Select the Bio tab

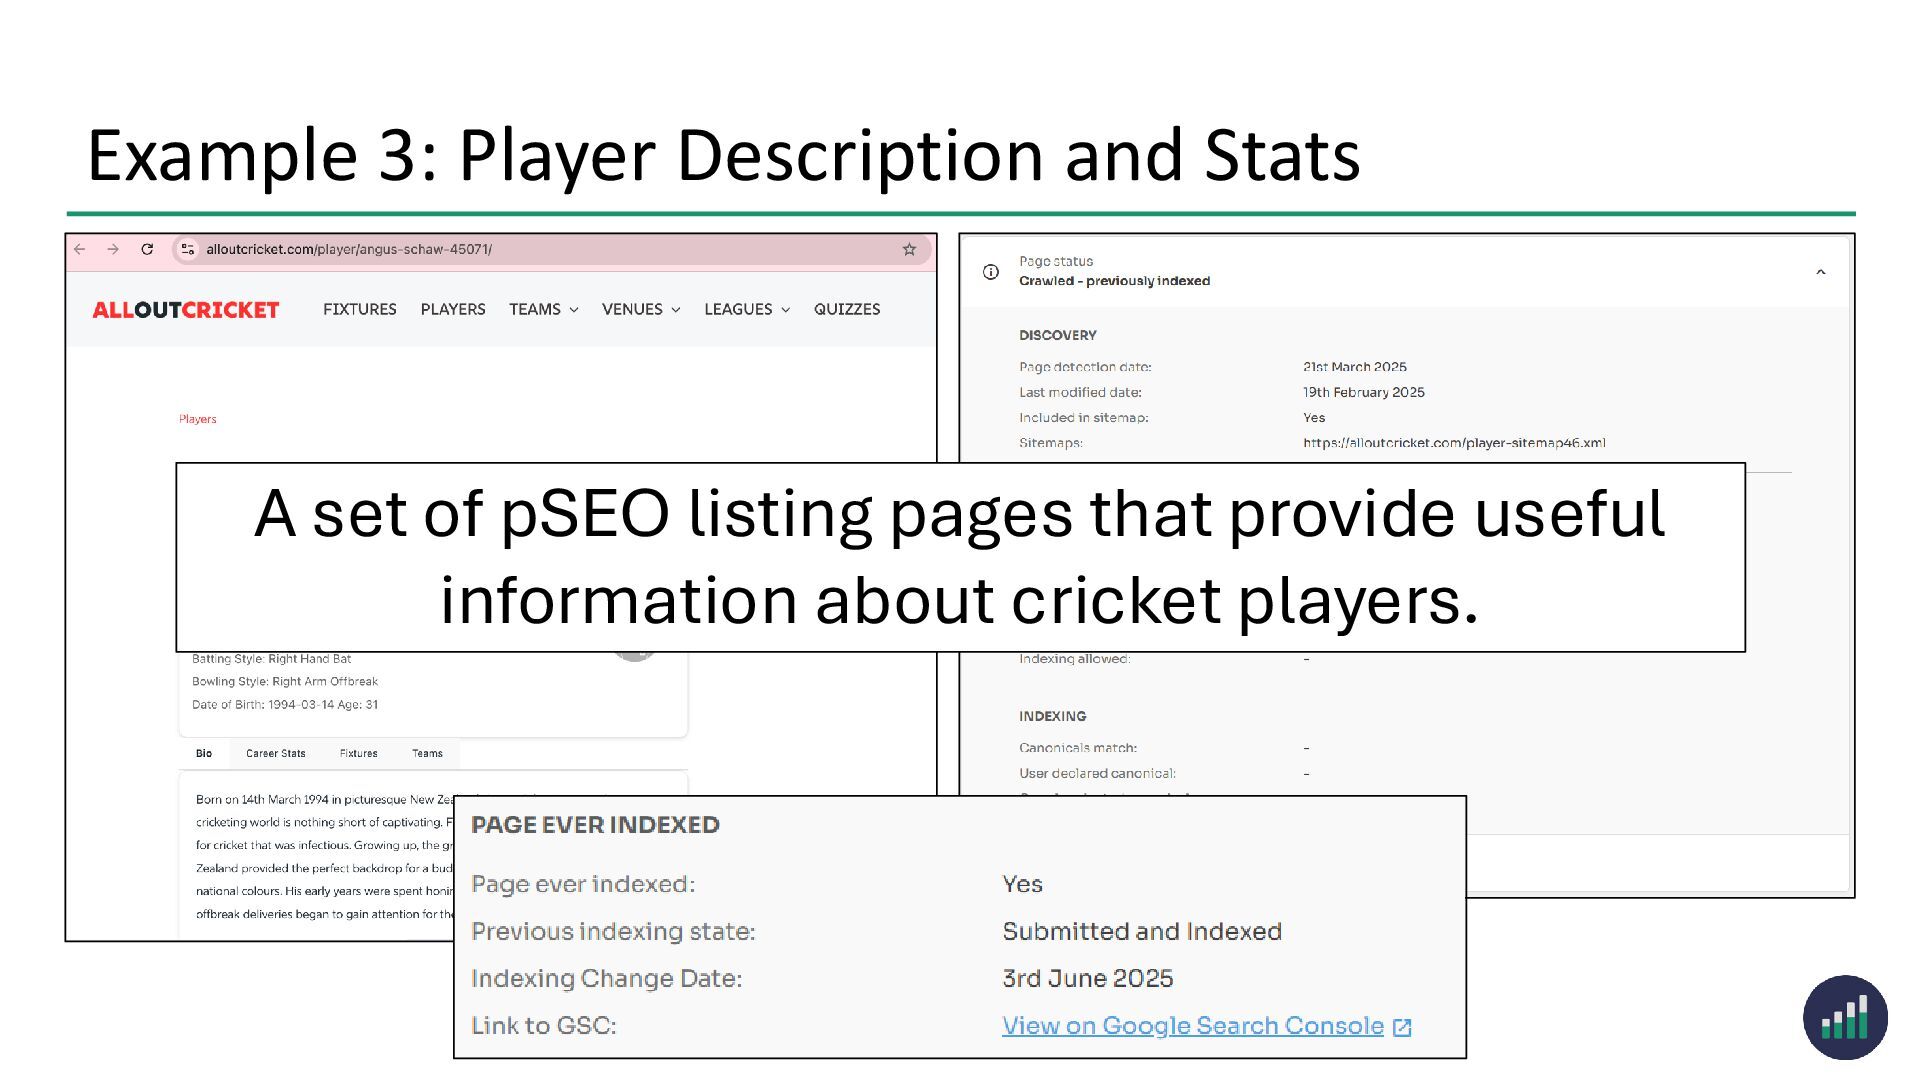pyautogui.click(x=204, y=754)
